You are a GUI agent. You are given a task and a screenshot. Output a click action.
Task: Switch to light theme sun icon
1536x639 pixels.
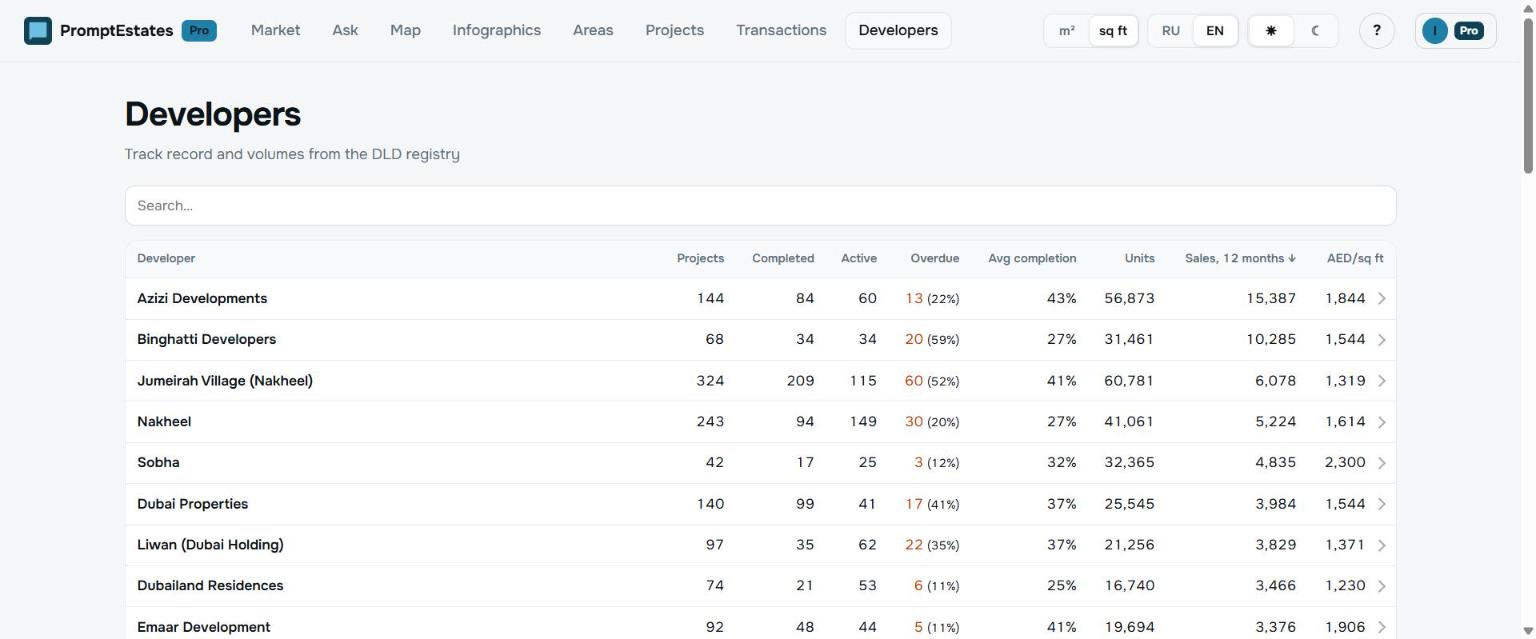click(x=1271, y=31)
